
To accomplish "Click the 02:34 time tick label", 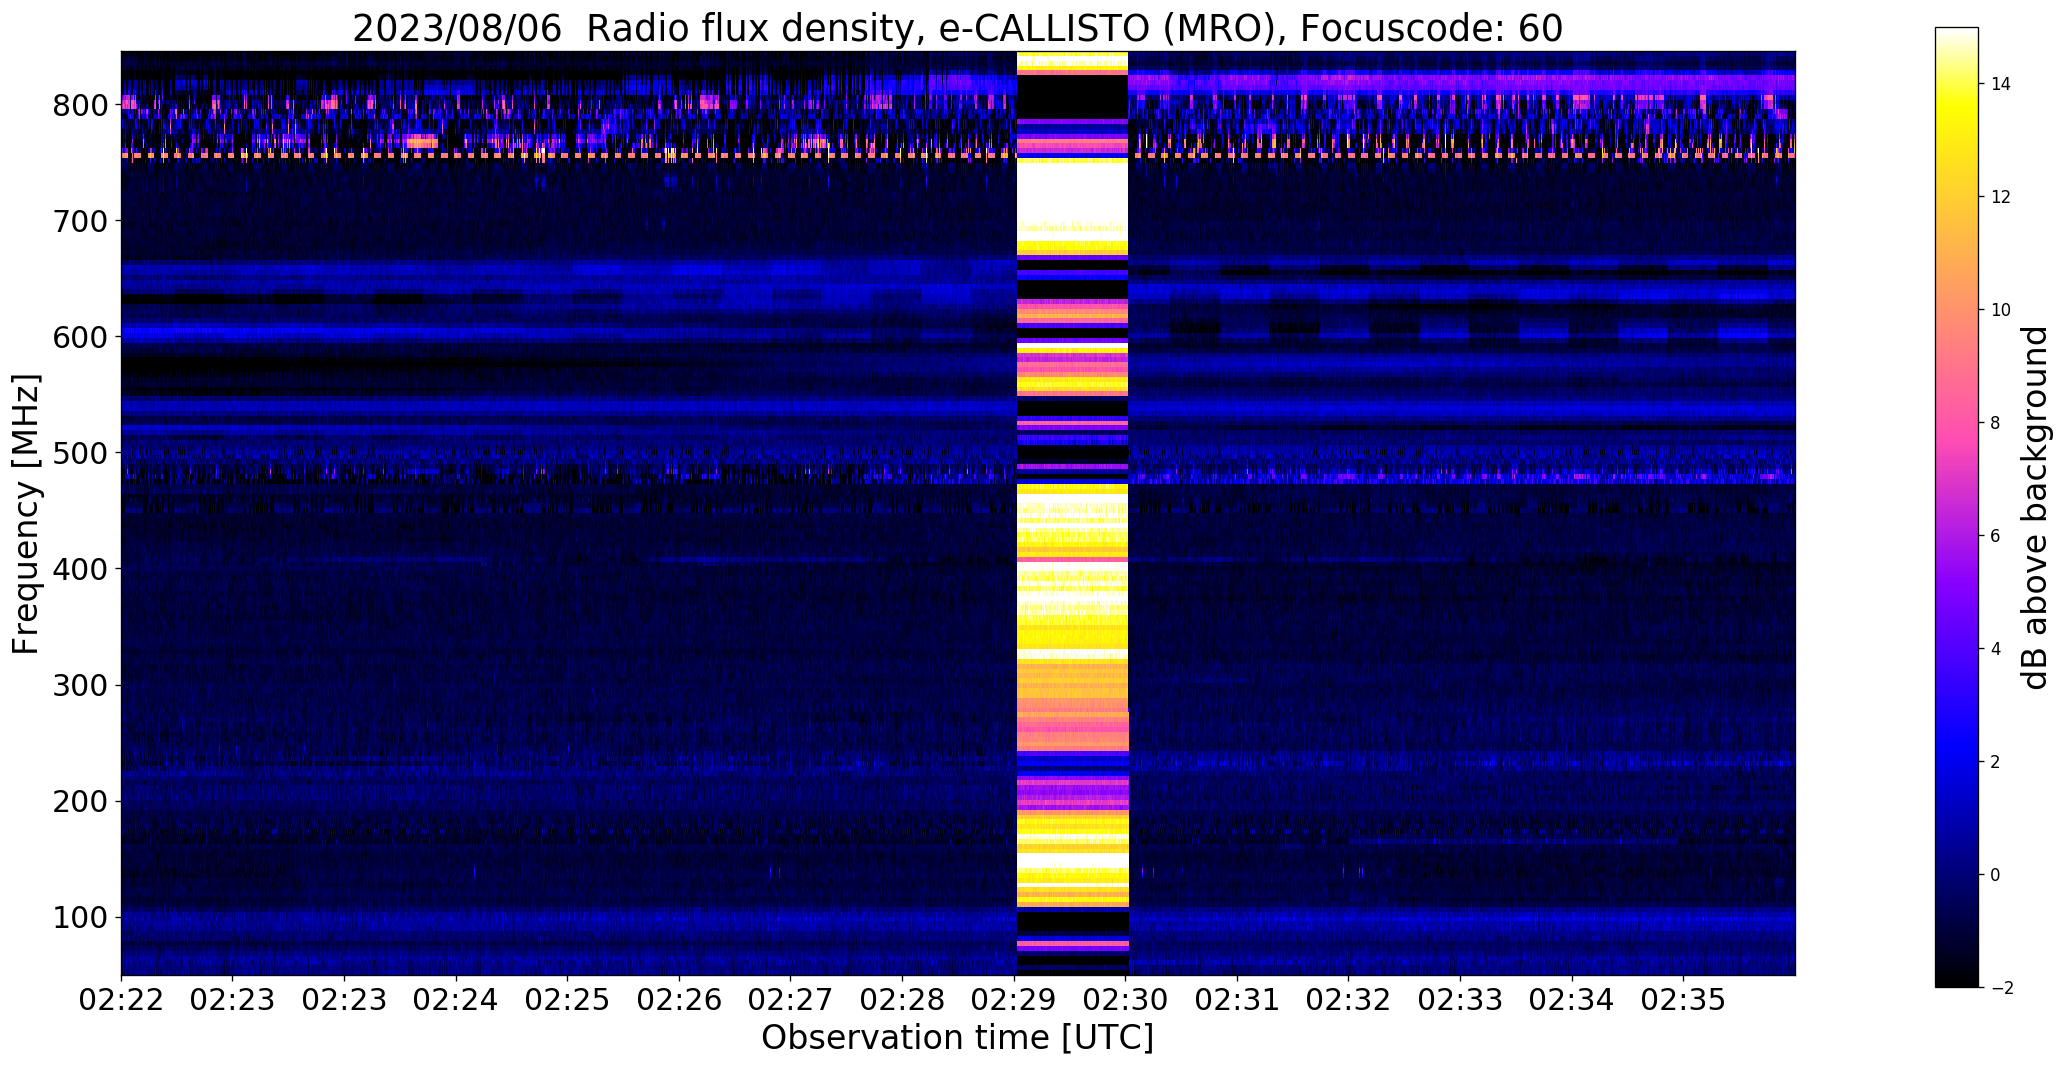I will (1572, 1000).
